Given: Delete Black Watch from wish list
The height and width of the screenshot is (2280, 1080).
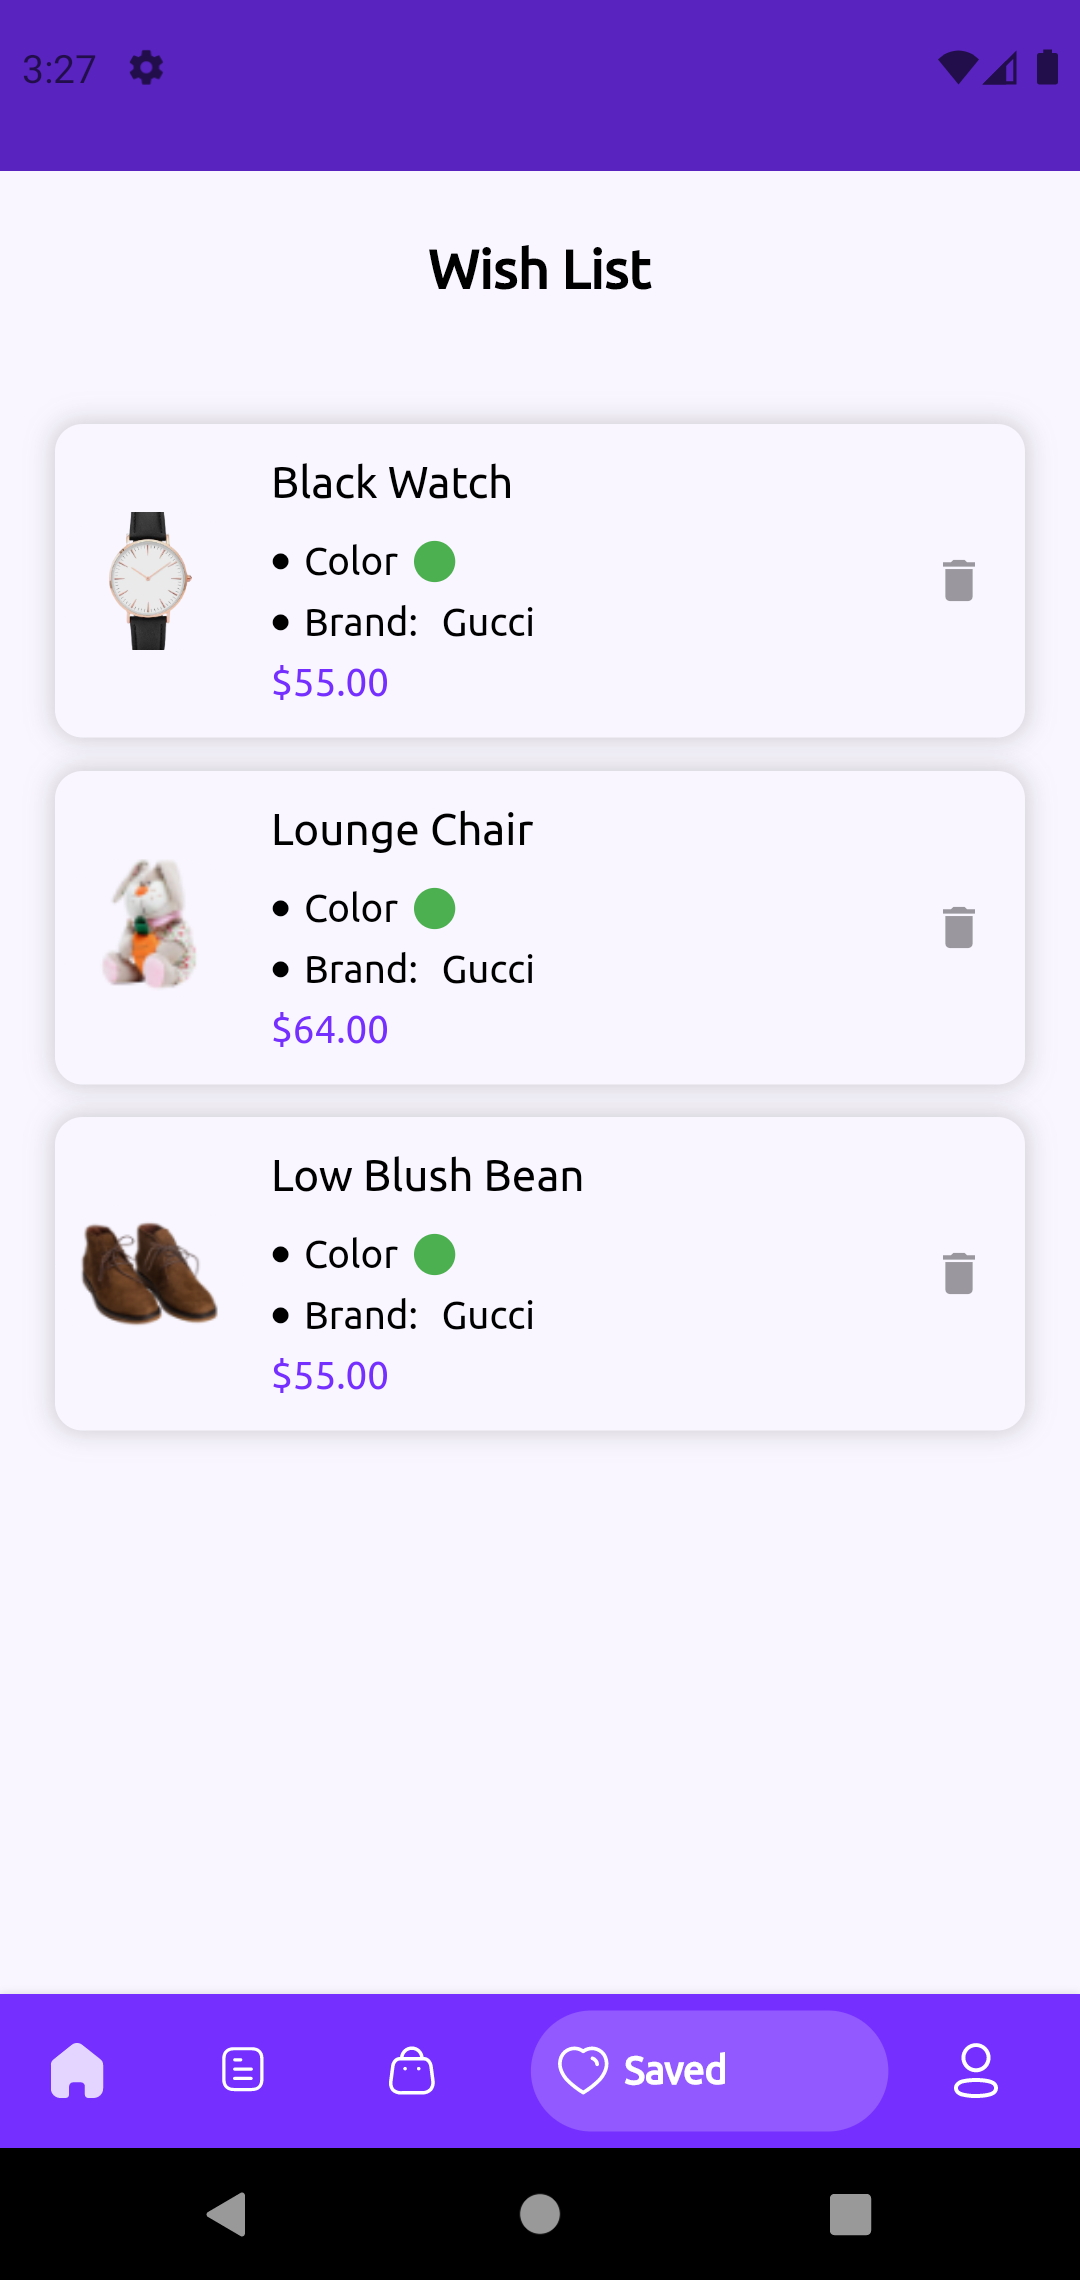Looking at the screenshot, I should point(958,580).
